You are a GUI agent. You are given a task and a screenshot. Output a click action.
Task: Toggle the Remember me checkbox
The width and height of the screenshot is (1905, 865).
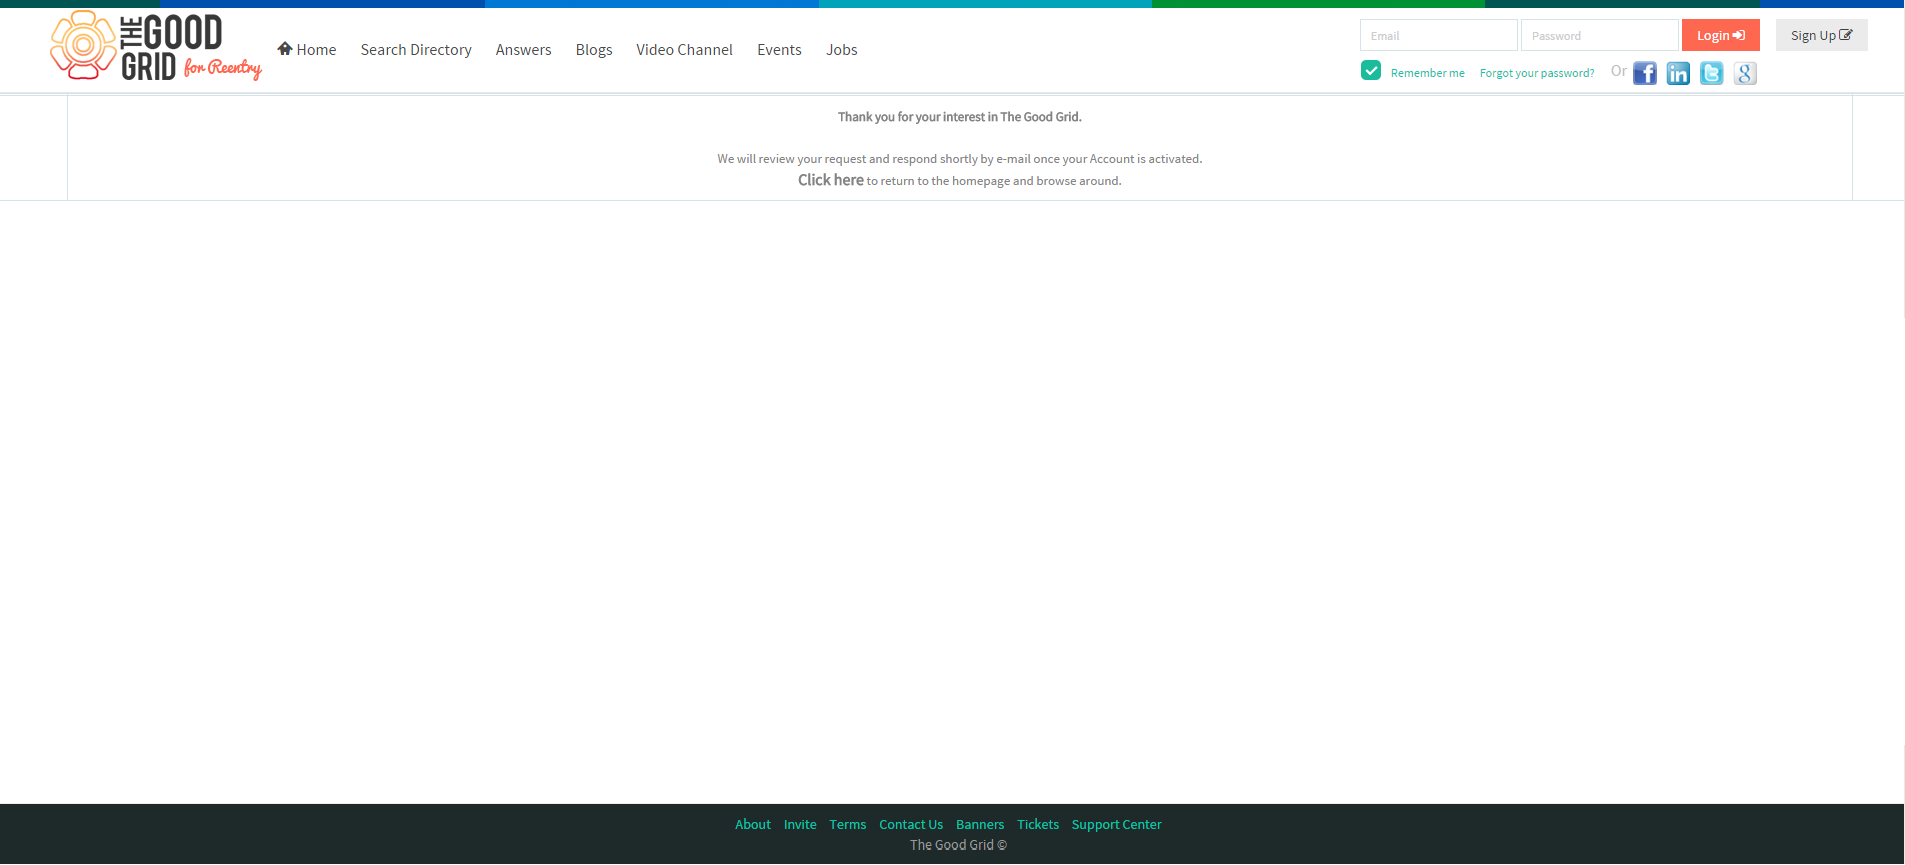coord(1371,70)
